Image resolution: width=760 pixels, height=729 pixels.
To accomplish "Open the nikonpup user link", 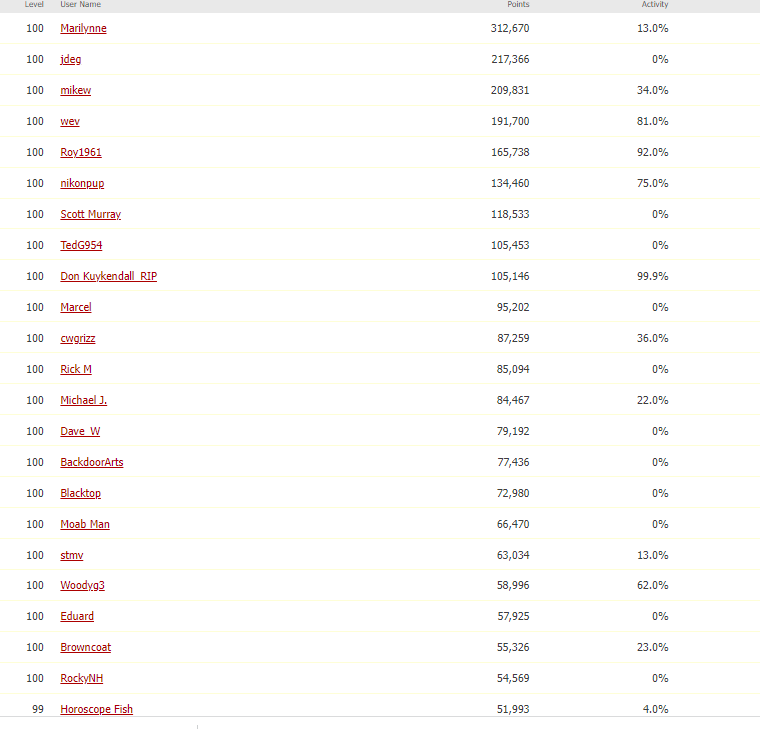I will (82, 183).
